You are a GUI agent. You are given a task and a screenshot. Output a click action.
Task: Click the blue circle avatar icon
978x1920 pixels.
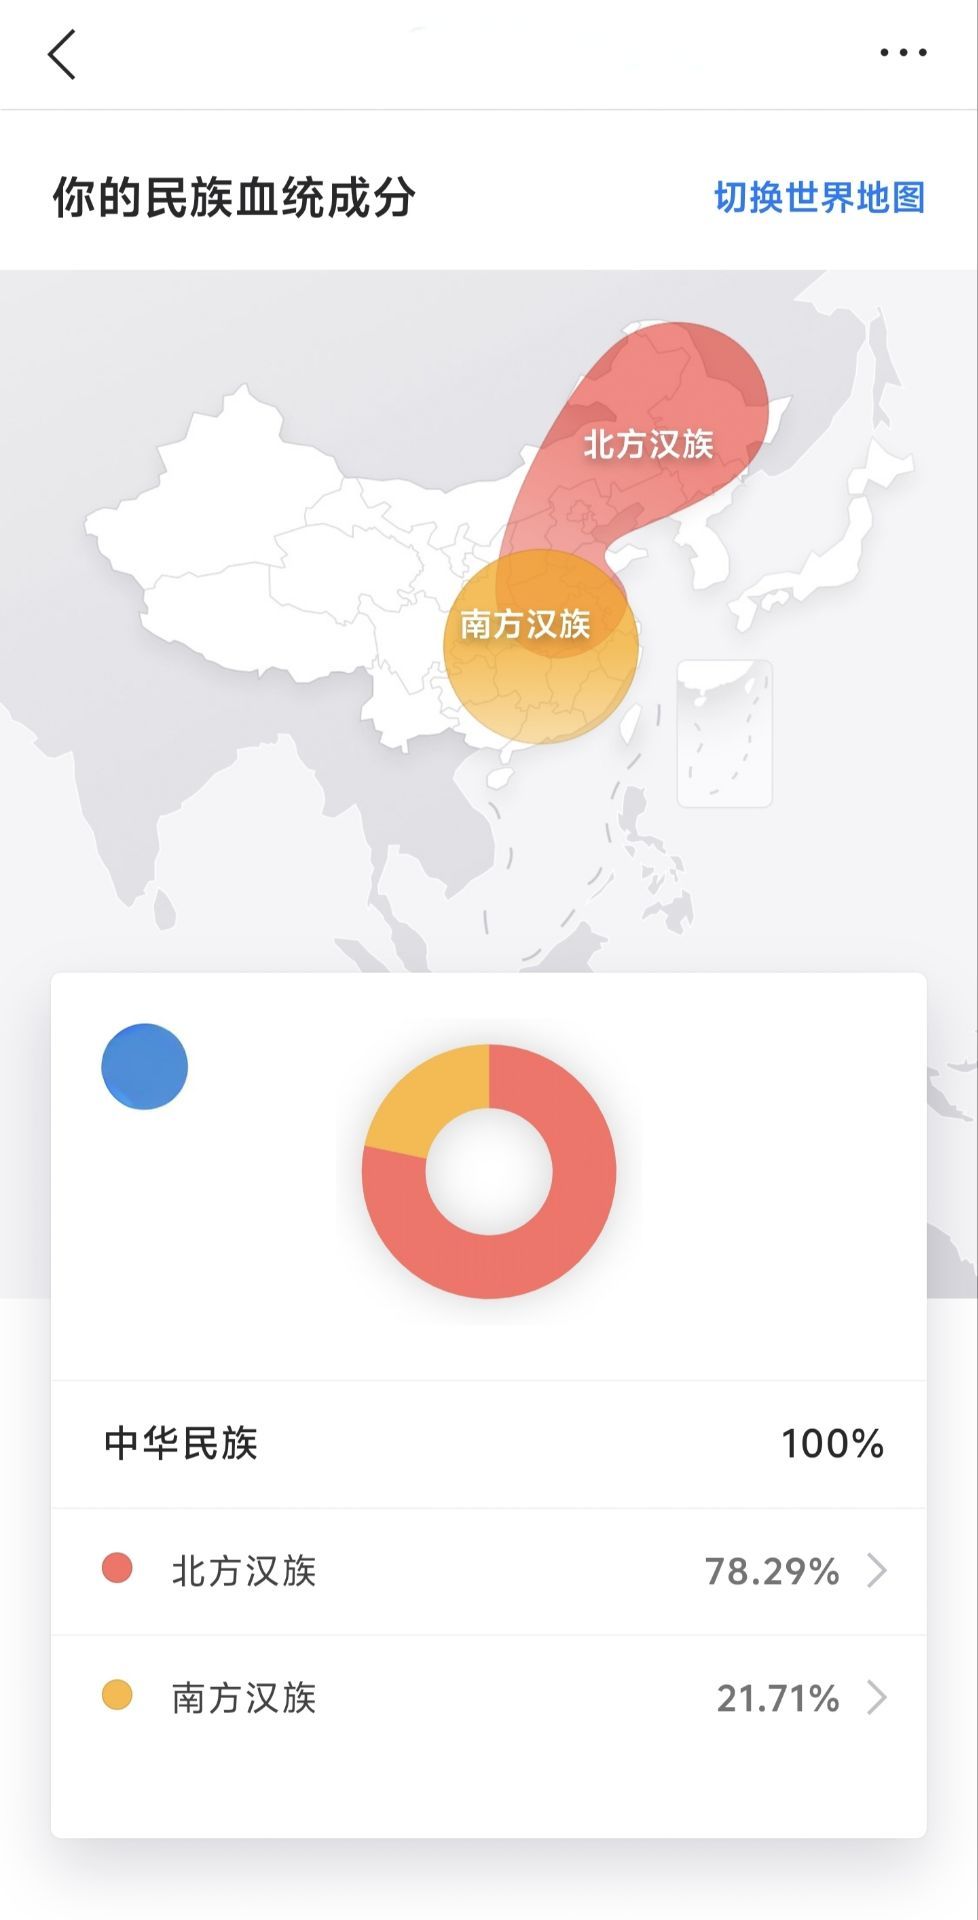(x=145, y=1066)
